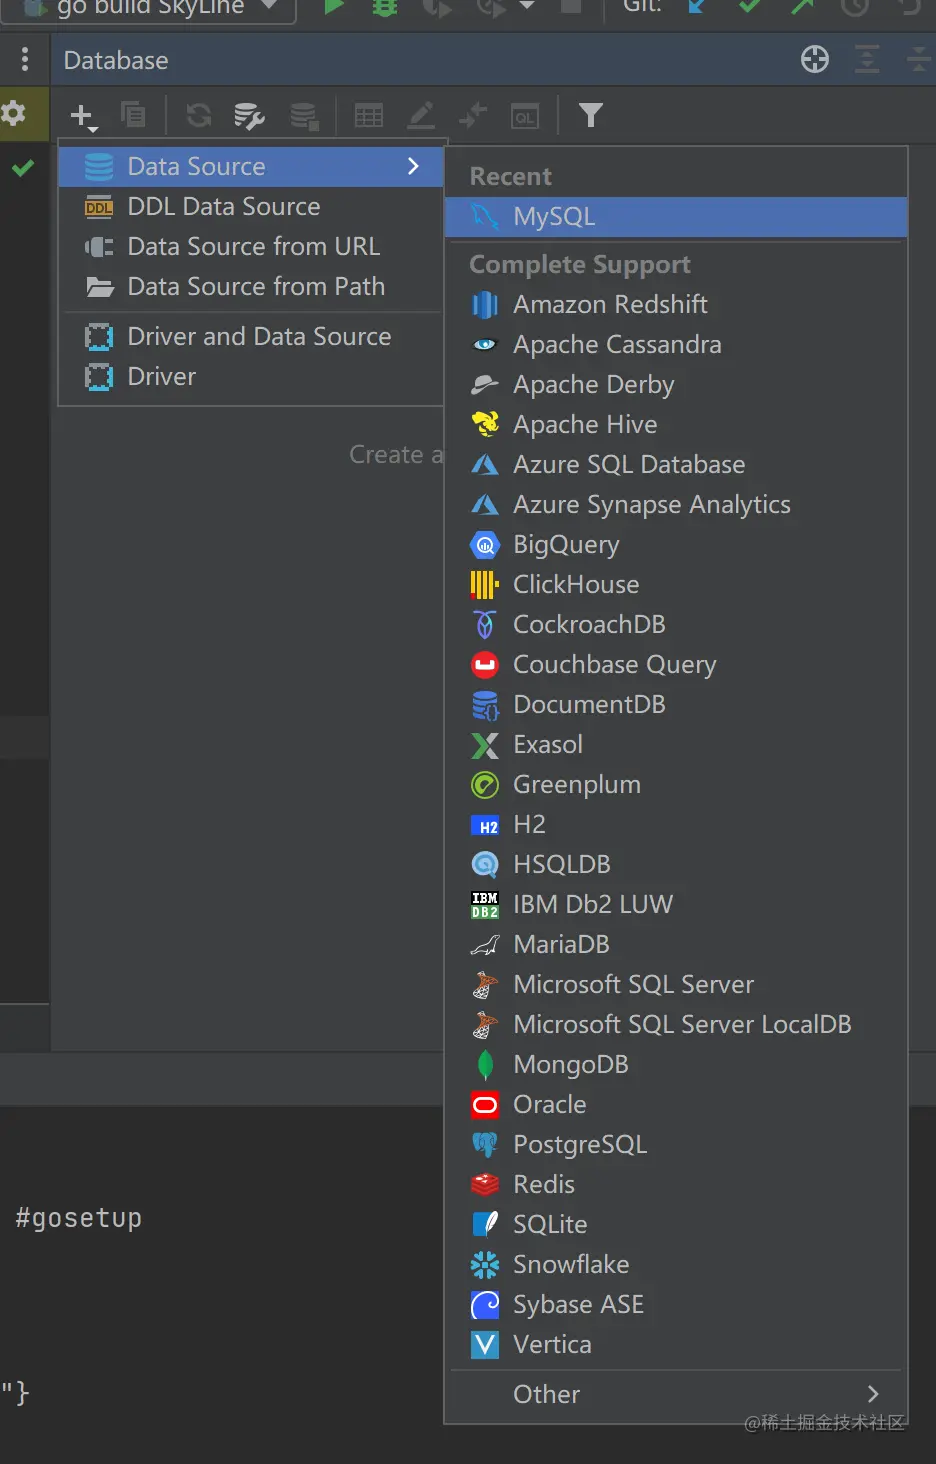This screenshot has width=936, height=1464.
Task: Choose Data Source from URL
Action: [x=253, y=247]
